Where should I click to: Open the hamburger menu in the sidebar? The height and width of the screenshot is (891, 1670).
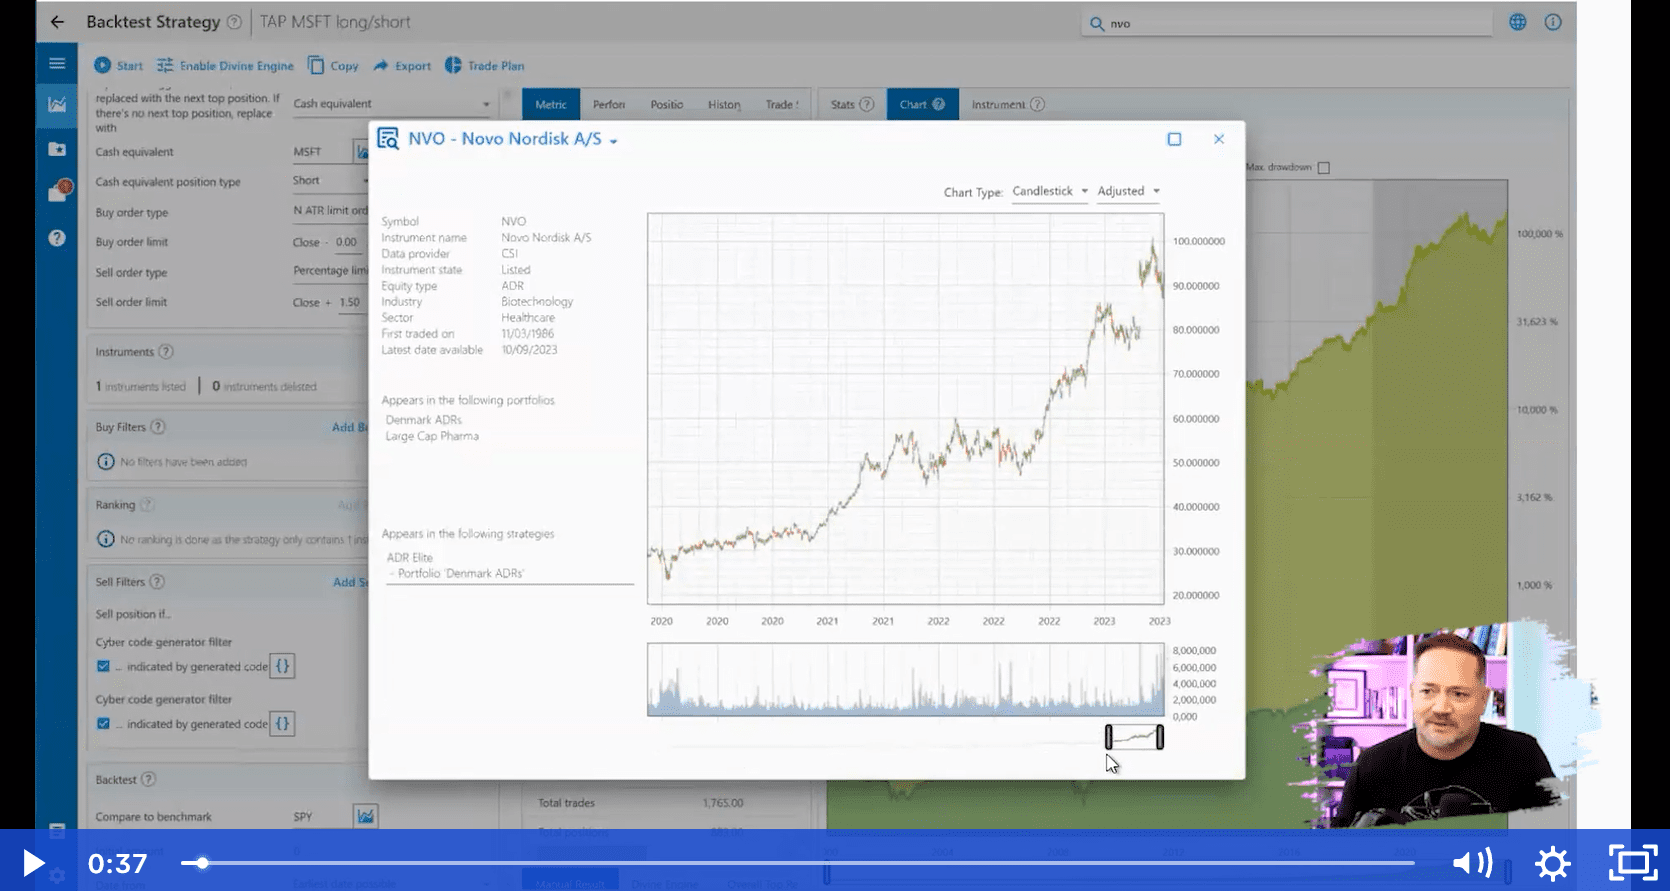click(x=57, y=63)
